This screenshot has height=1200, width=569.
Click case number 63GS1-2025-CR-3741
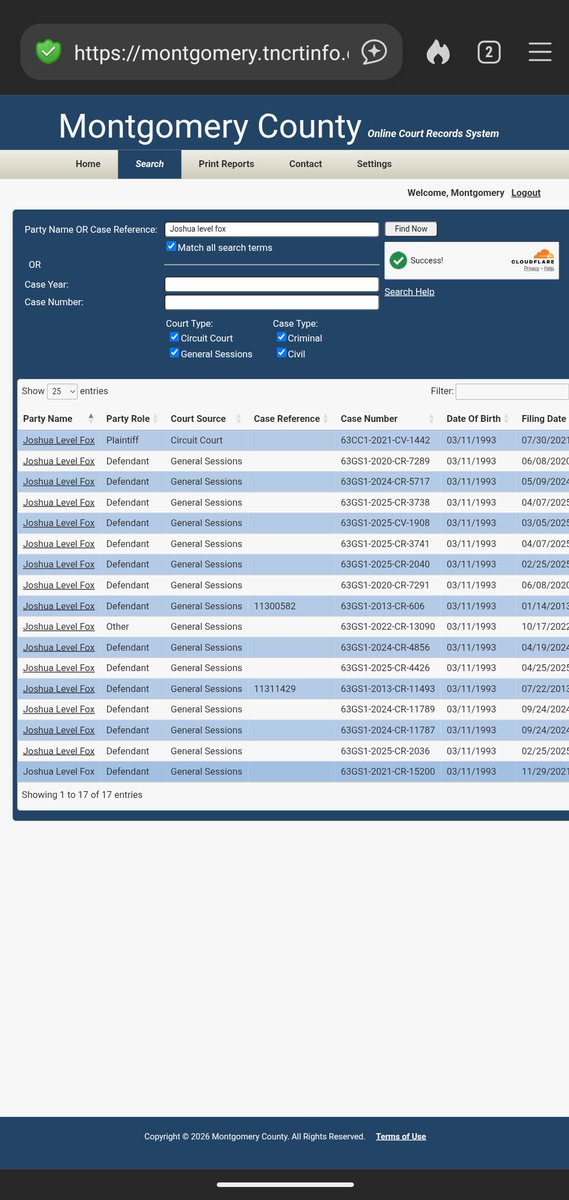click(385, 544)
